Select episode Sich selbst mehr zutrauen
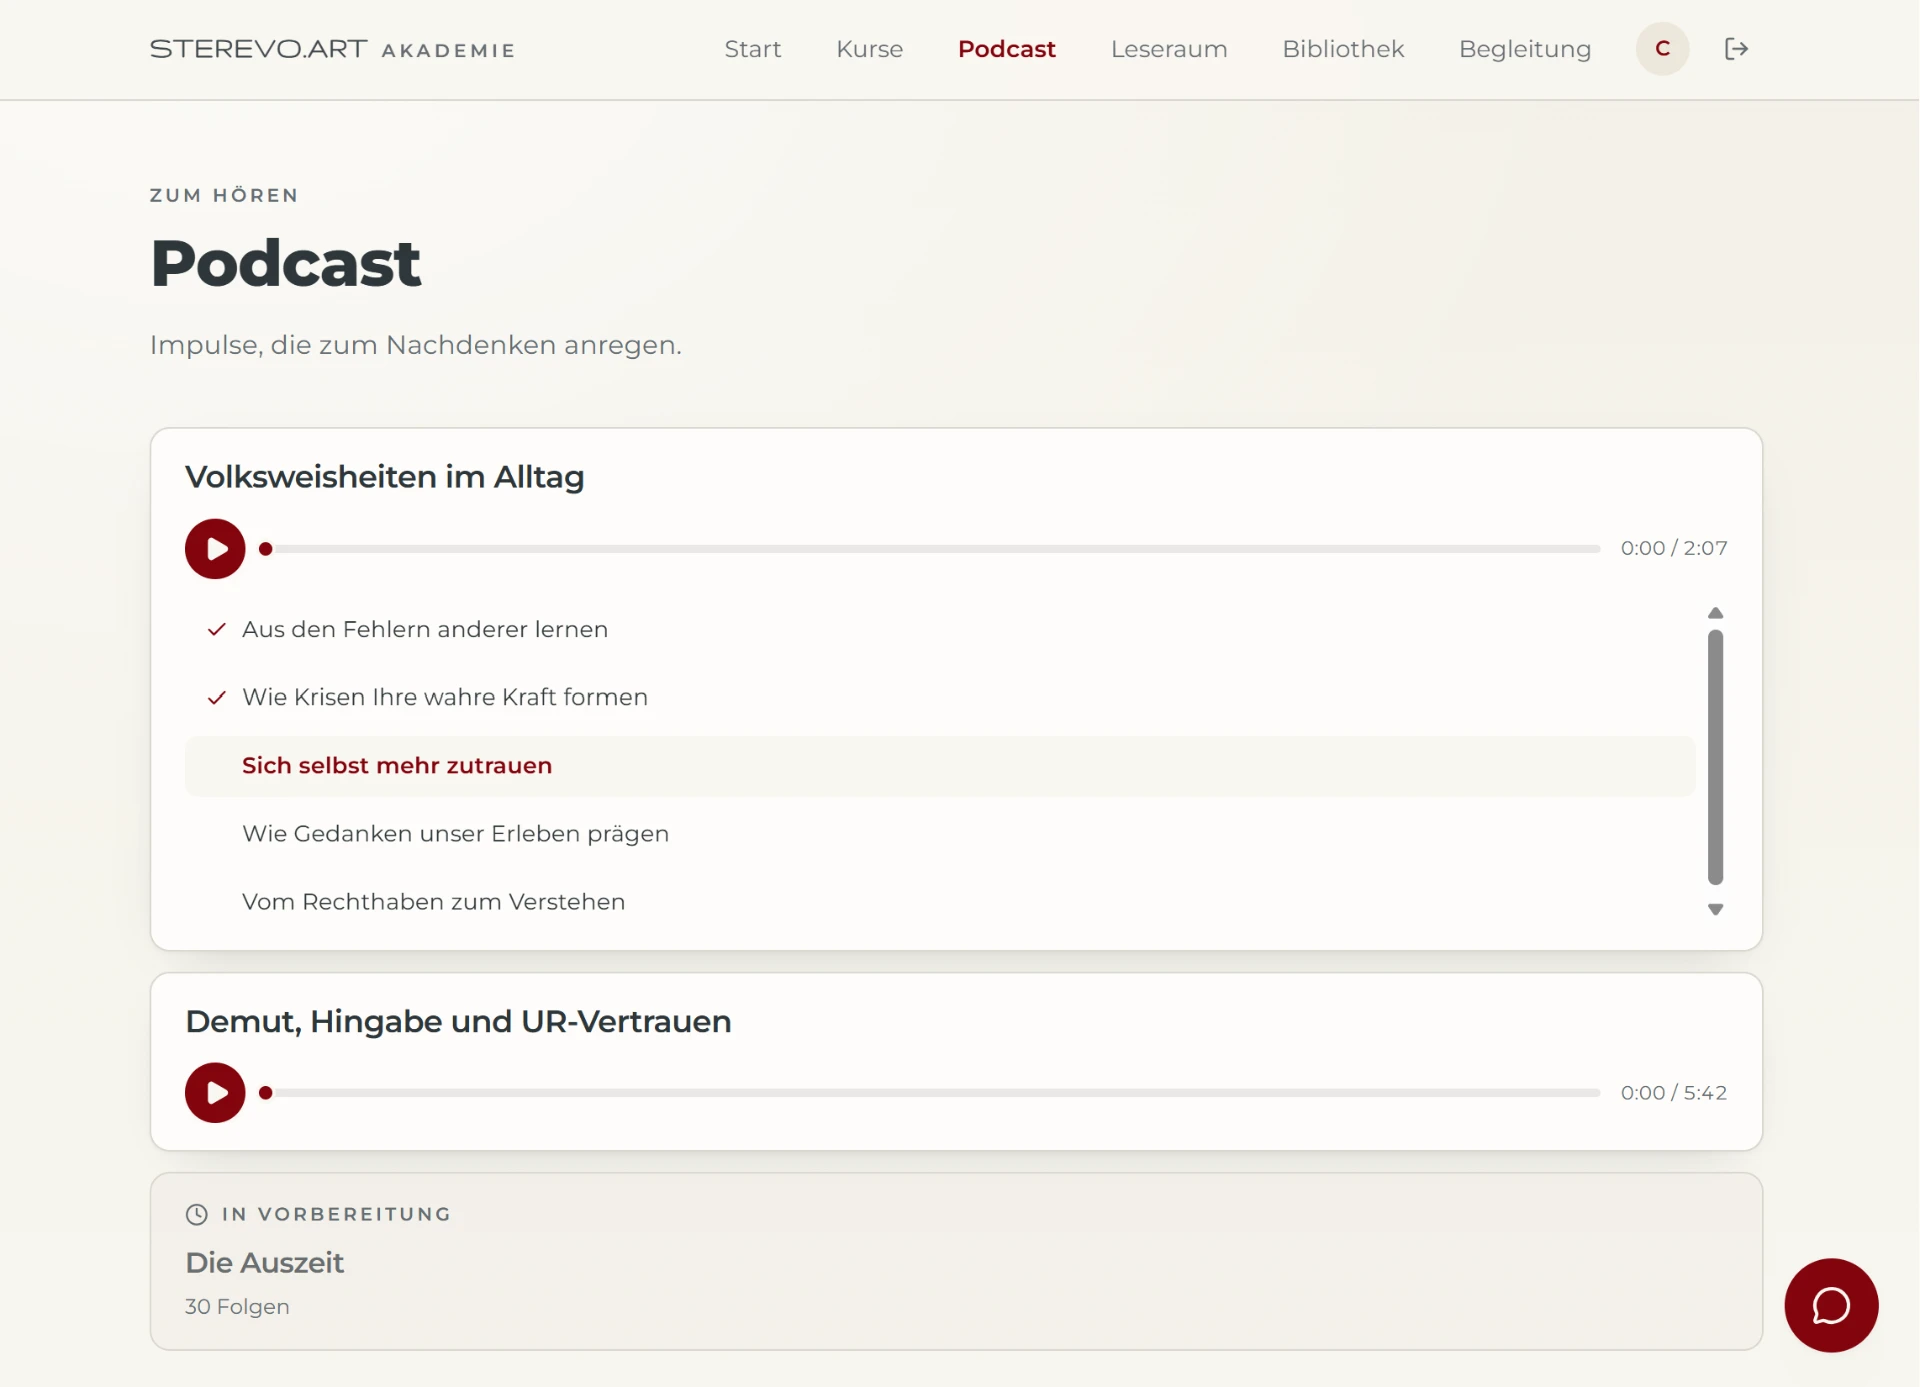The image size is (1920, 1387). click(940, 766)
